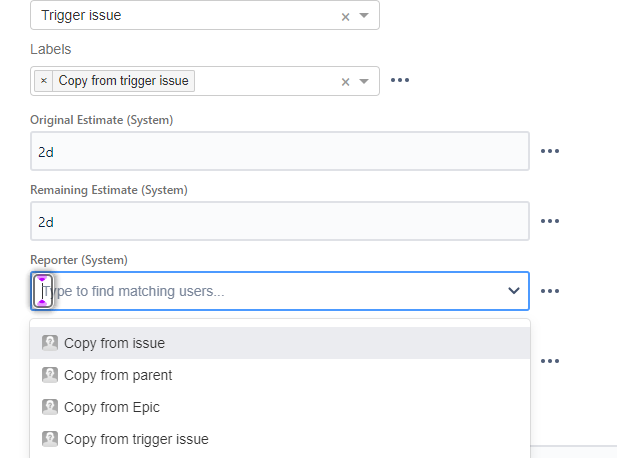Viewport: 617px width, 458px height.
Task: Remove the 'Copy from trigger issue' label tag
Action: [x=44, y=81]
